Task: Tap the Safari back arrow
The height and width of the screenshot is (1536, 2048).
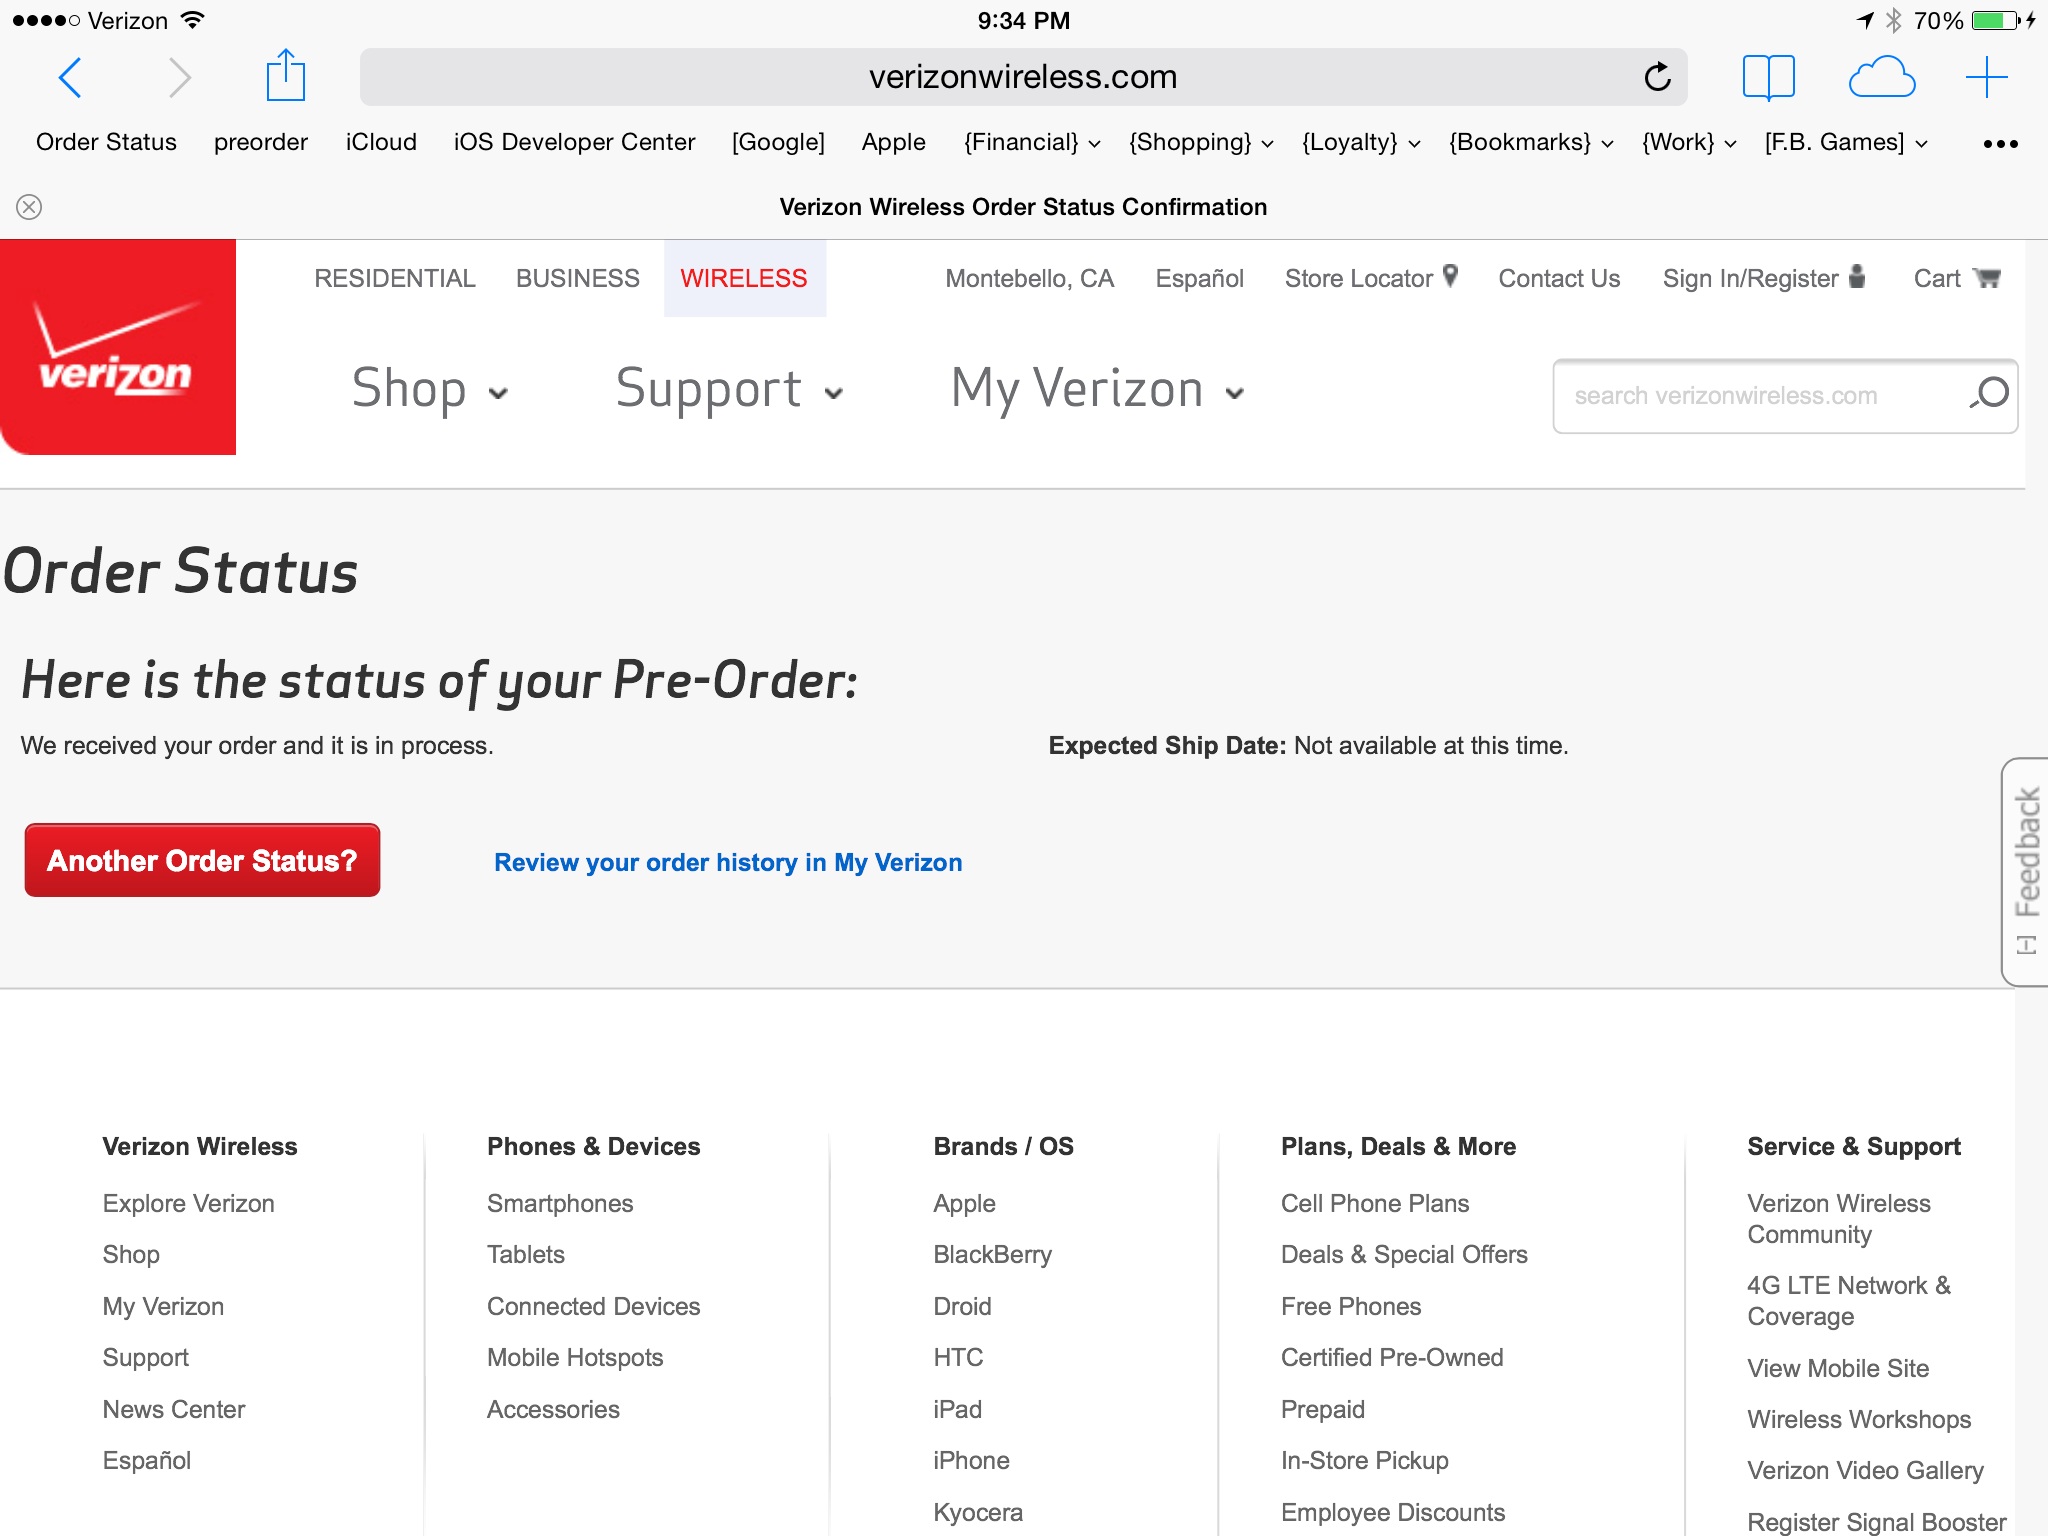Action: pos(70,77)
